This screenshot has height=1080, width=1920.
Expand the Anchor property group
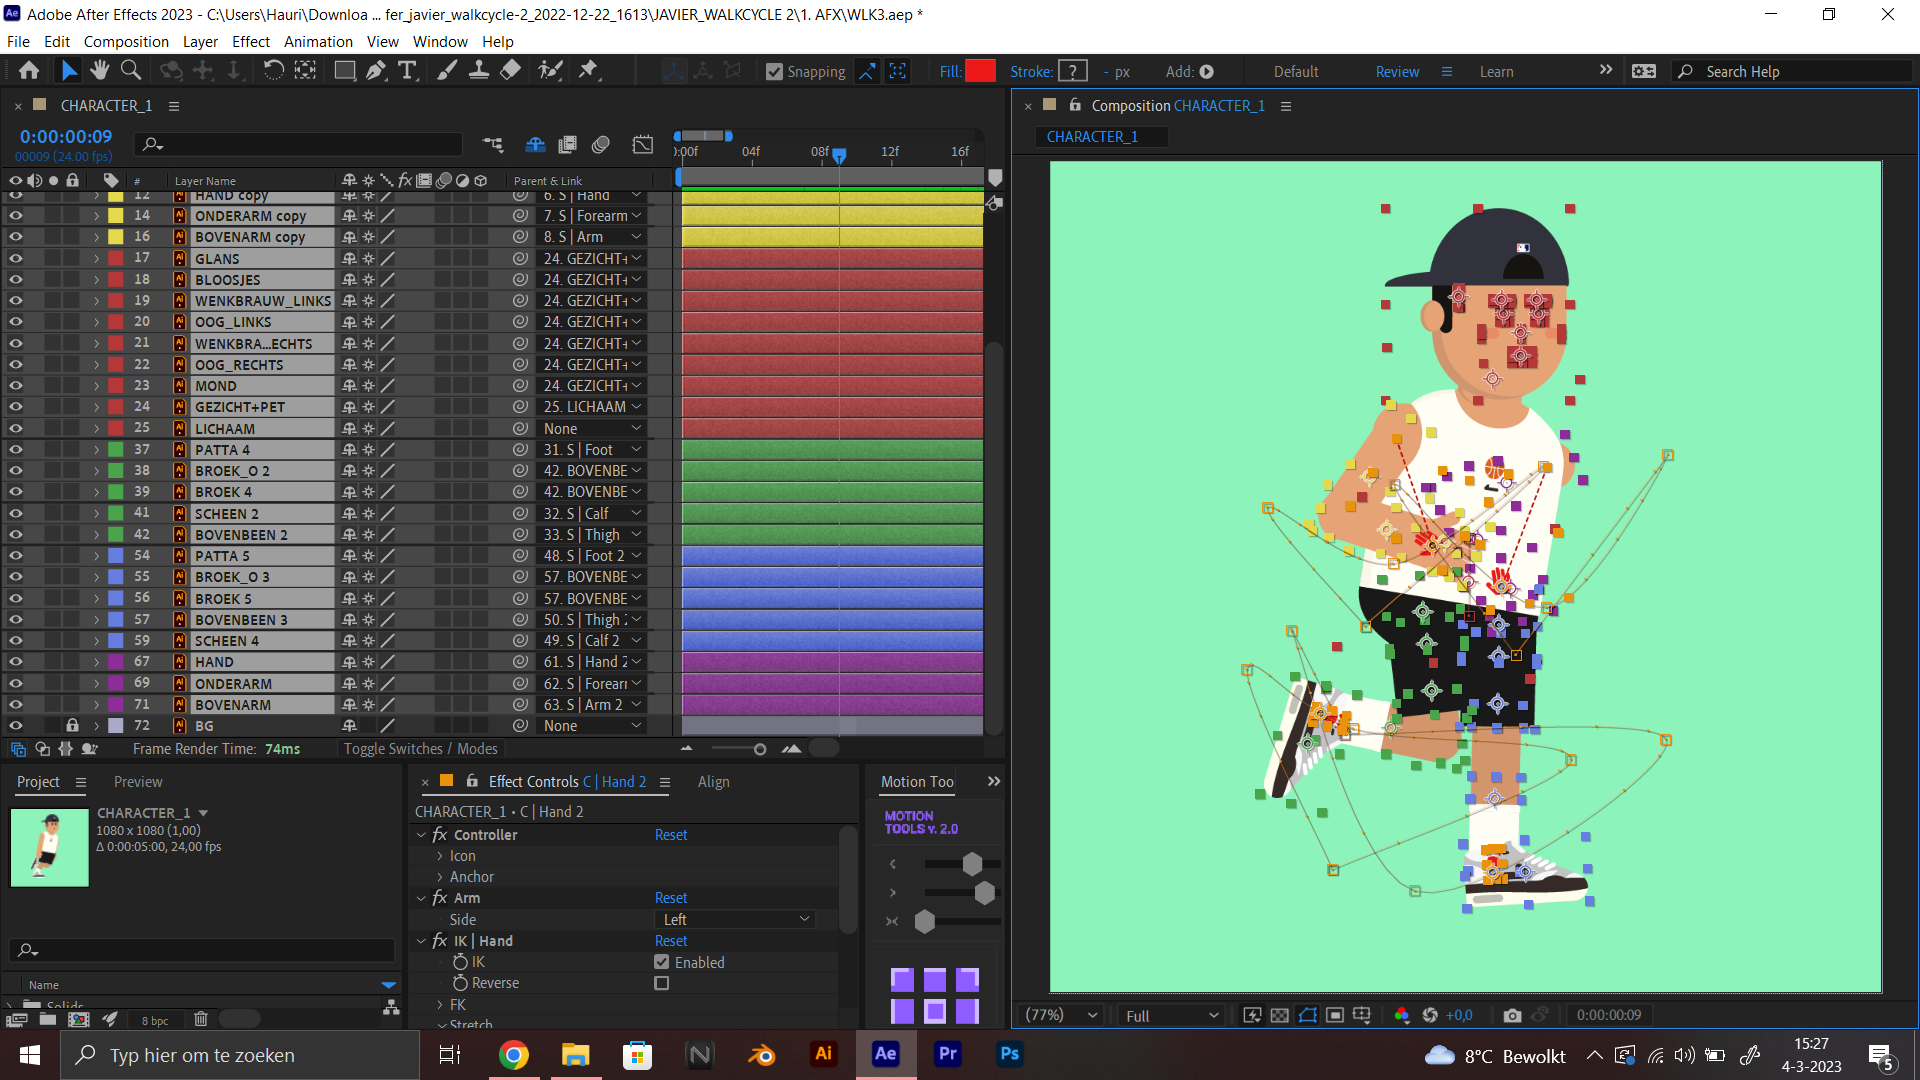coord(440,877)
